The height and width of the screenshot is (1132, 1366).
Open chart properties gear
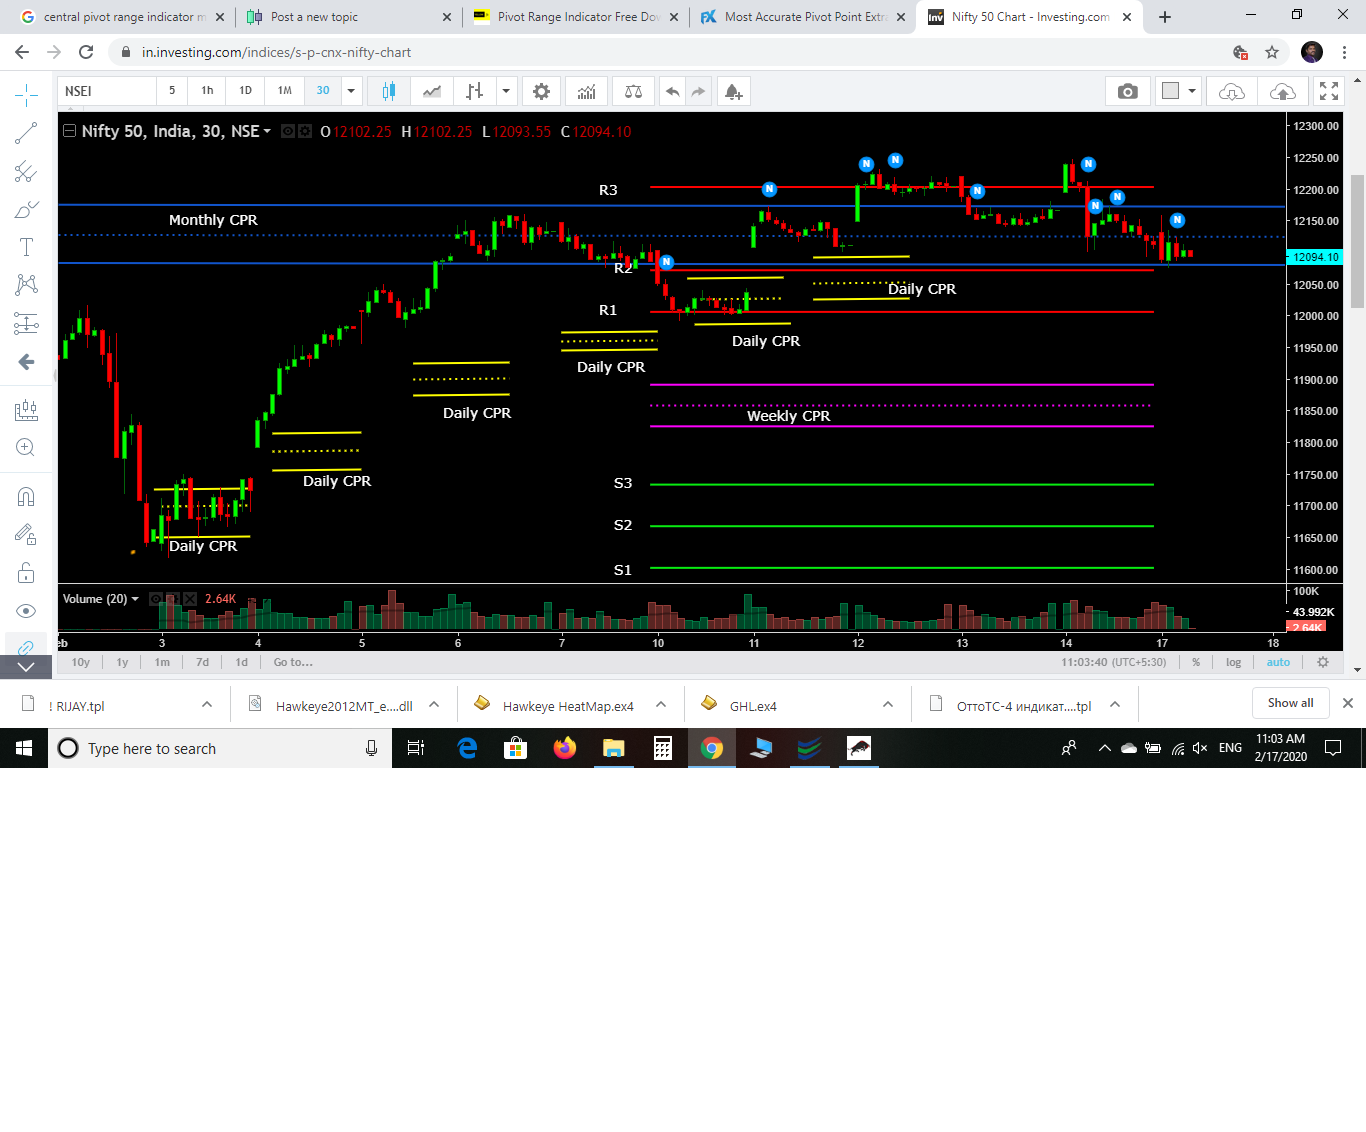541,91
